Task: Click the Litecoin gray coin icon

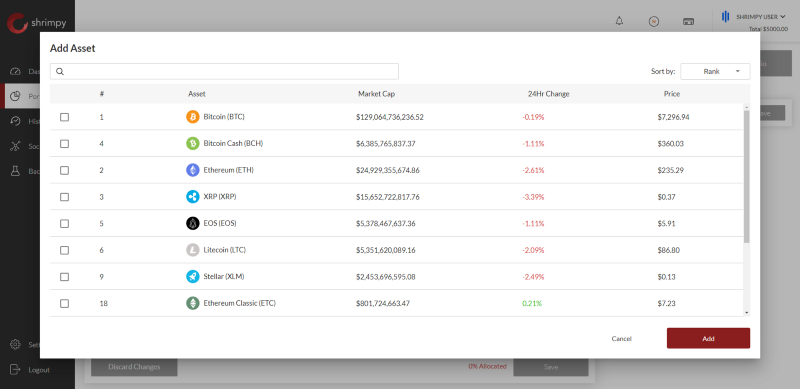Action: 192,250
